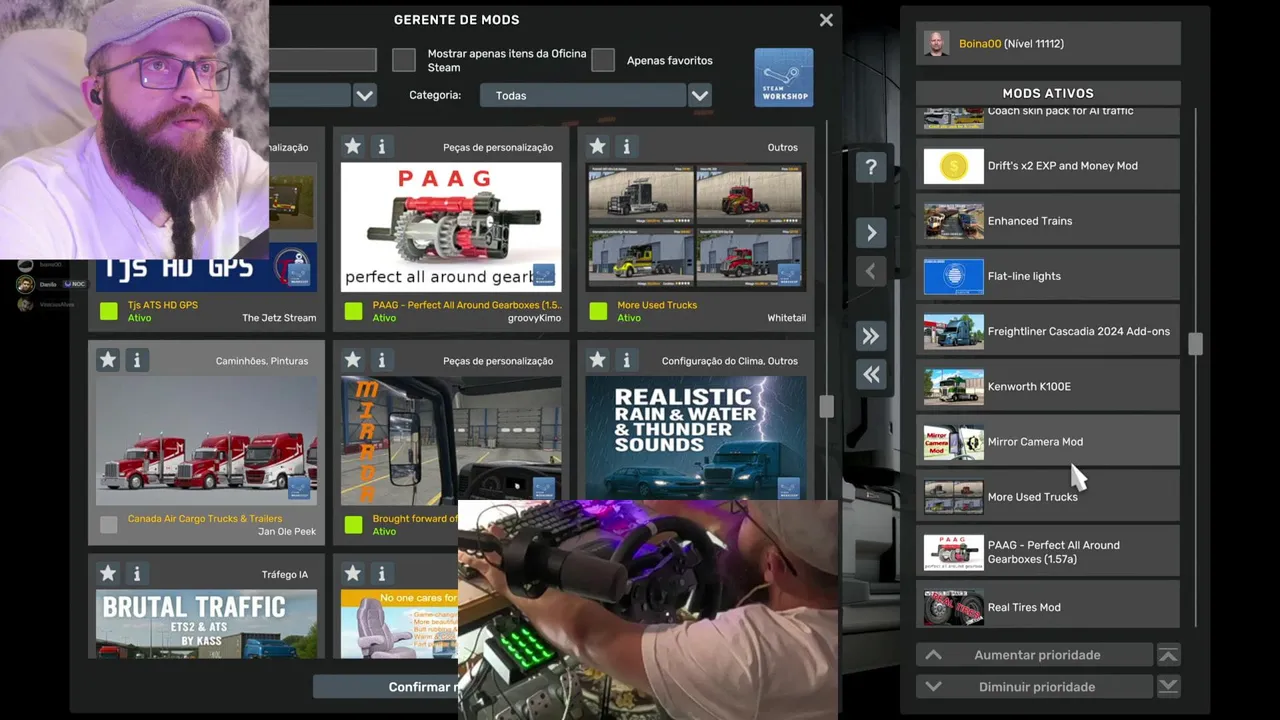Select Real Tires Mod entry

click(1048, 607)
